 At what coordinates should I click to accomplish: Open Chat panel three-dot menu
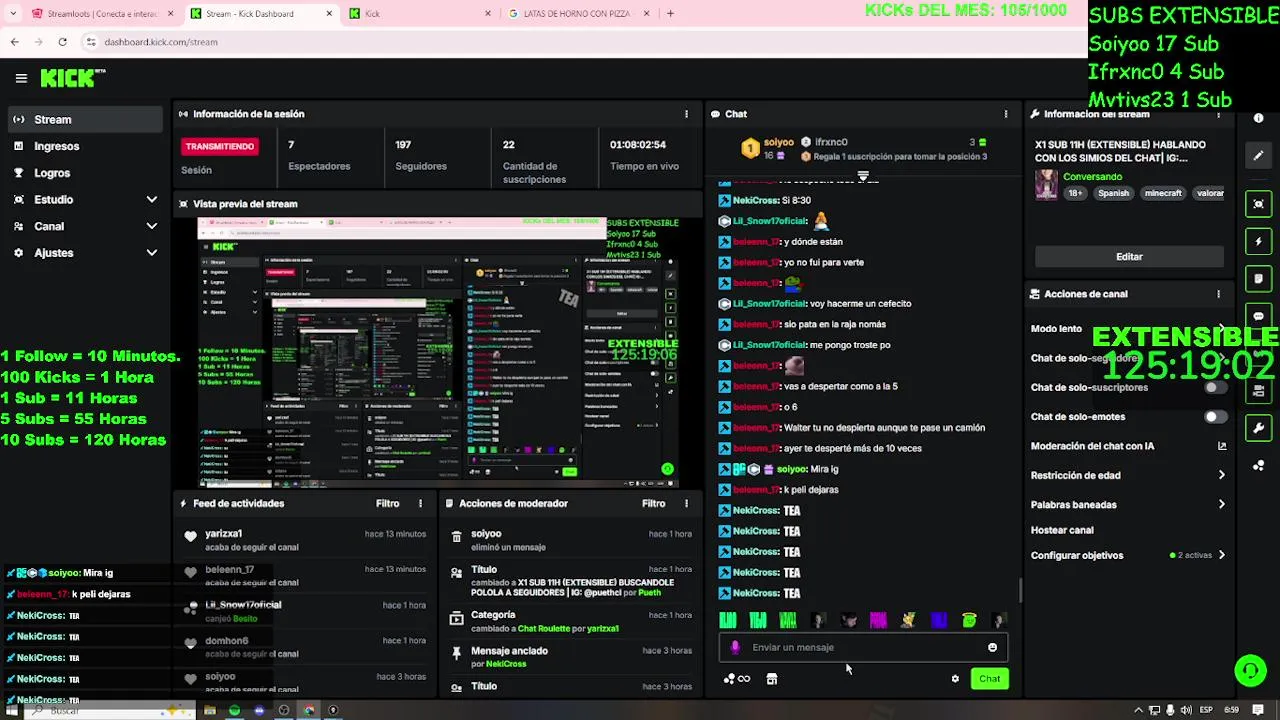(1006, 114)
